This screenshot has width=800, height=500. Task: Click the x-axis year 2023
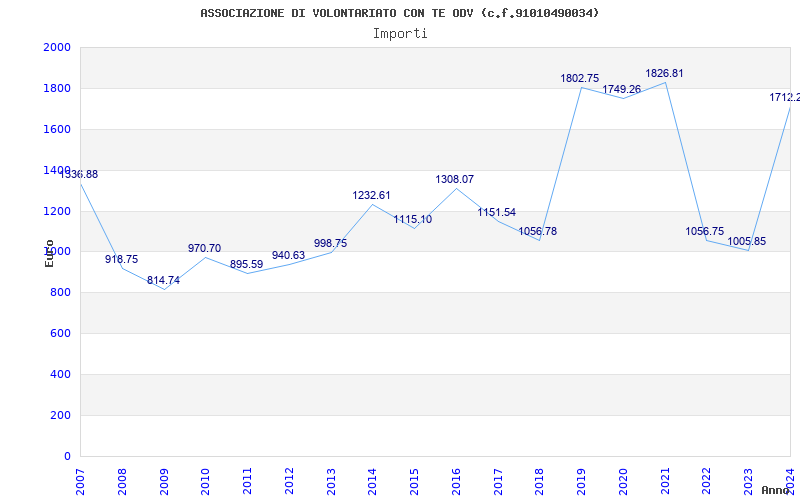coord(748,482)
